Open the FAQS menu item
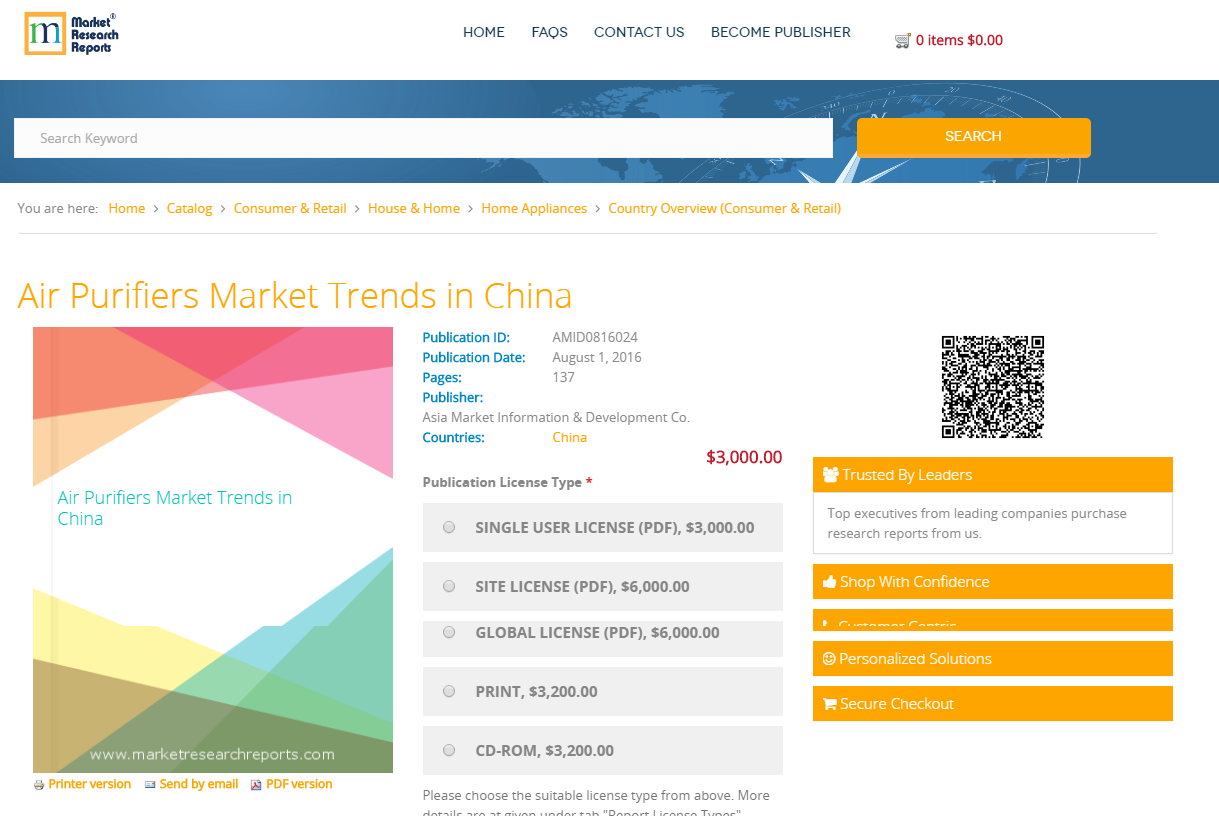The width and height of the screenshot is (1219, 816). point(549,32)
